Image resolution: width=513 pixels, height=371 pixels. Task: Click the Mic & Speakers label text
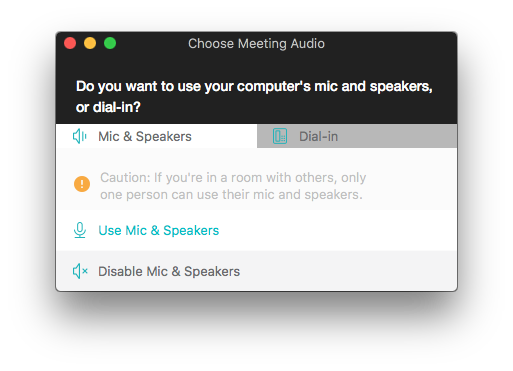(145, 137)
